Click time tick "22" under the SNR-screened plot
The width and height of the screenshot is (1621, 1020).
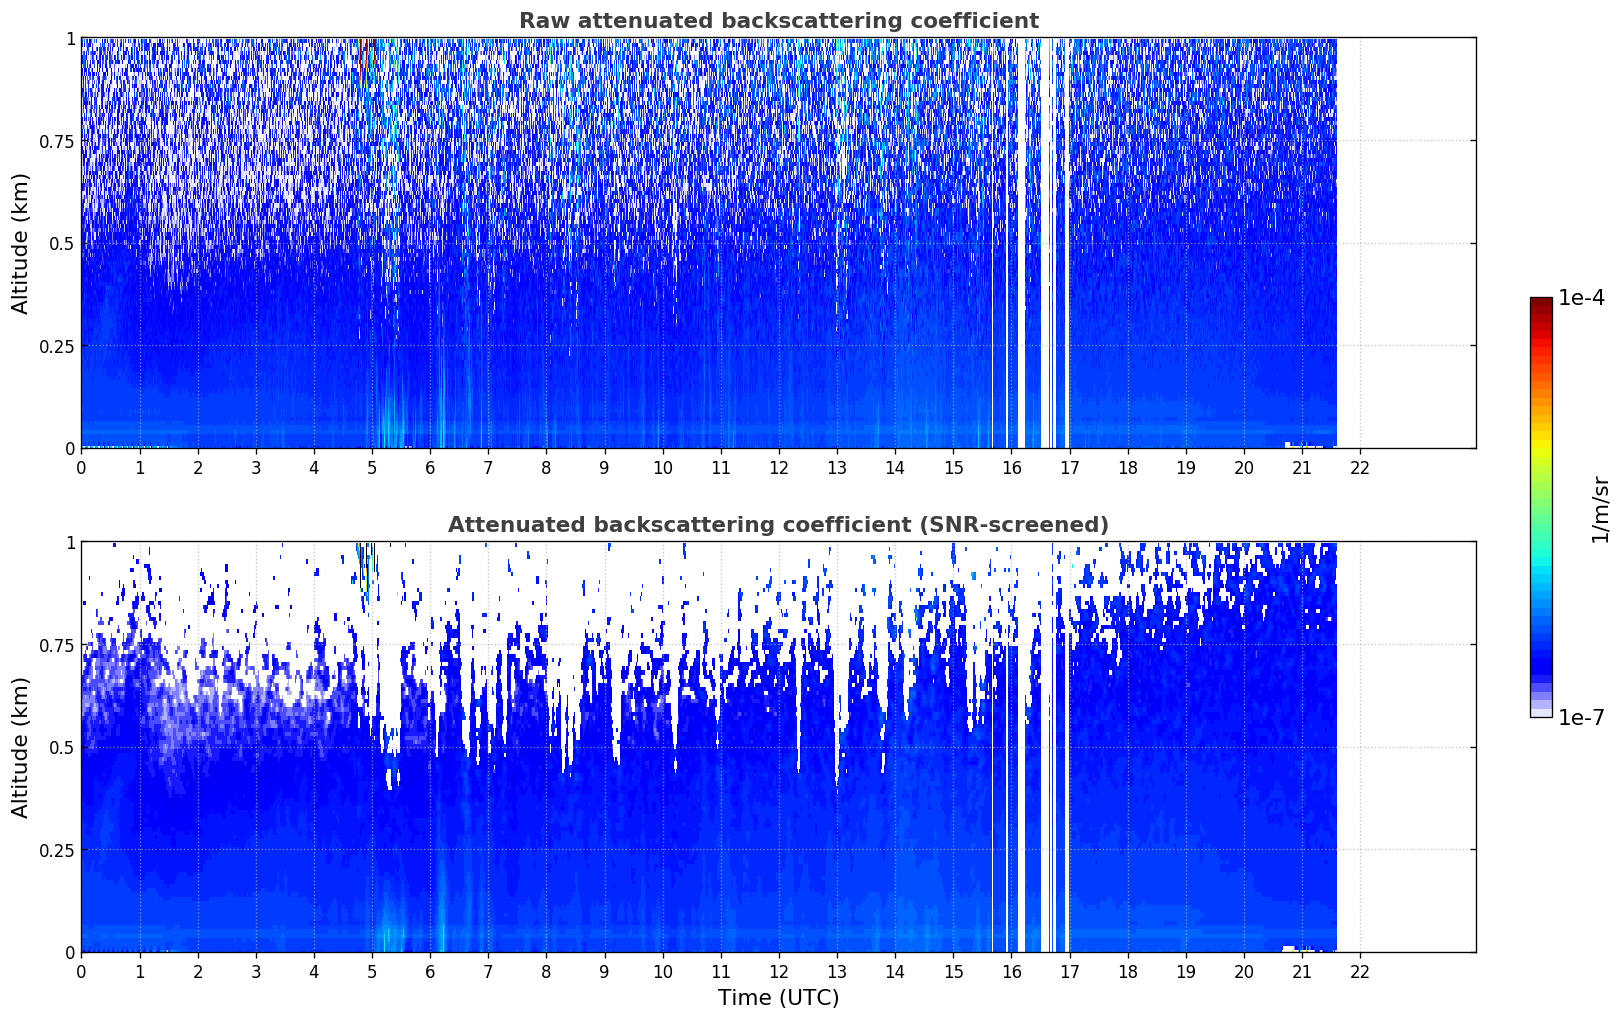pyautogui.click(x=1360, y=971)
